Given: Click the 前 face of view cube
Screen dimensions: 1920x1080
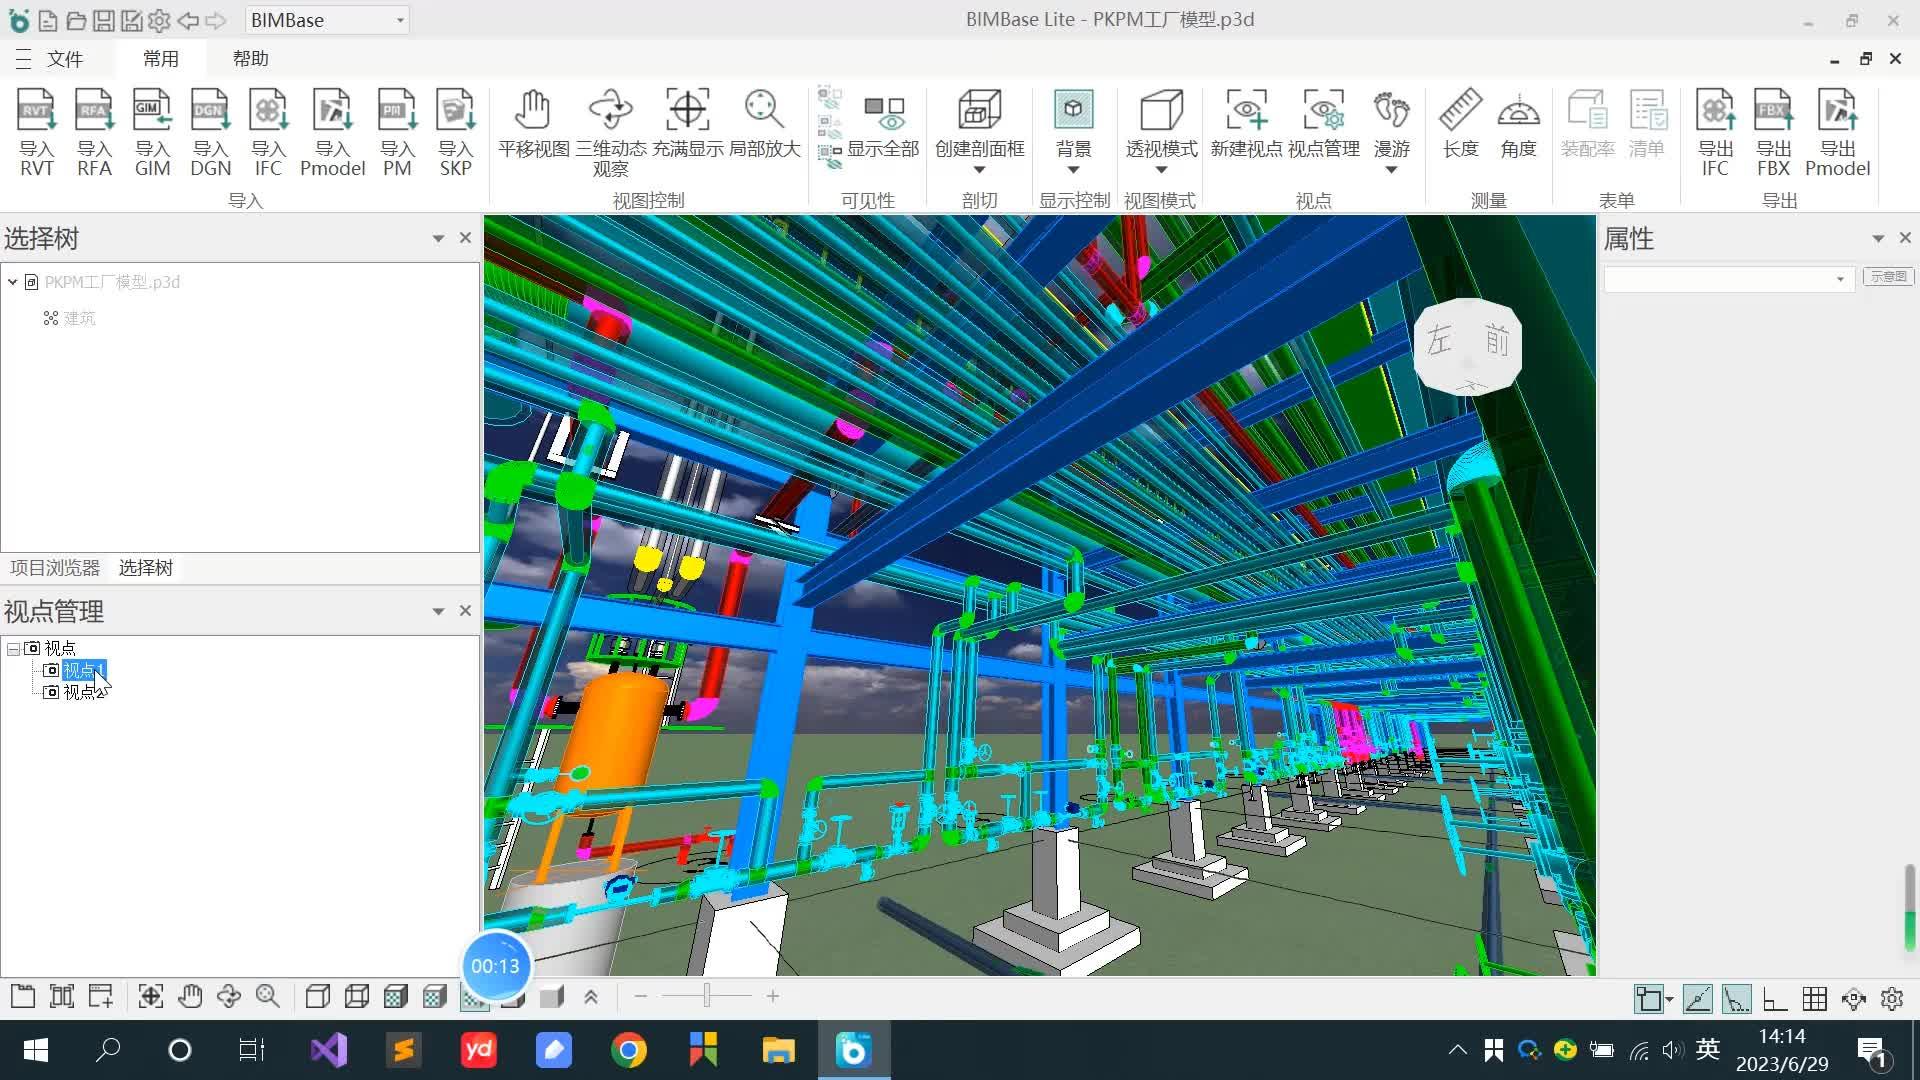Looking at the screenshot, I should (x=1496, y=341).
